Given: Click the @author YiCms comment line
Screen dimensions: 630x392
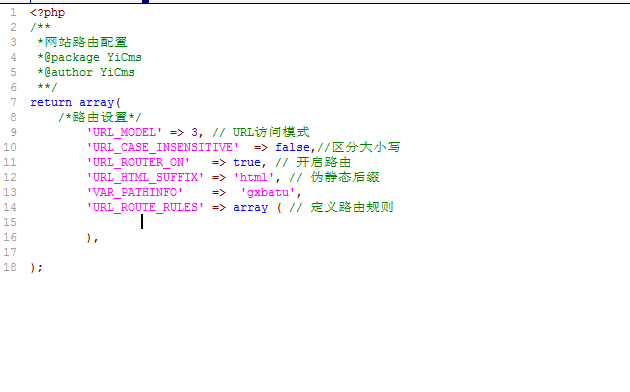Looking at the screenshot, I should click(86, 72).
